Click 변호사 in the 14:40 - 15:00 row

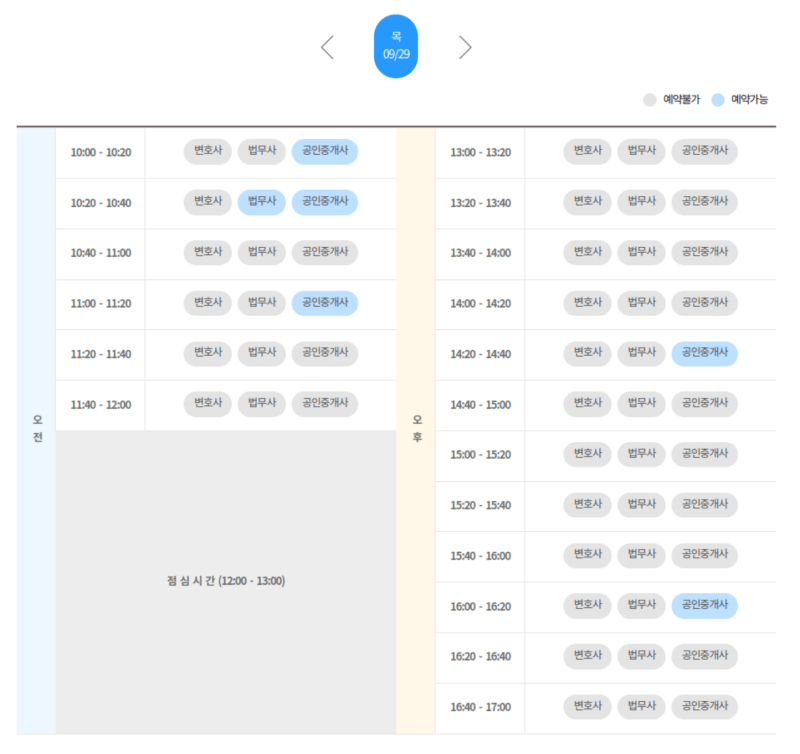point(587,404)
